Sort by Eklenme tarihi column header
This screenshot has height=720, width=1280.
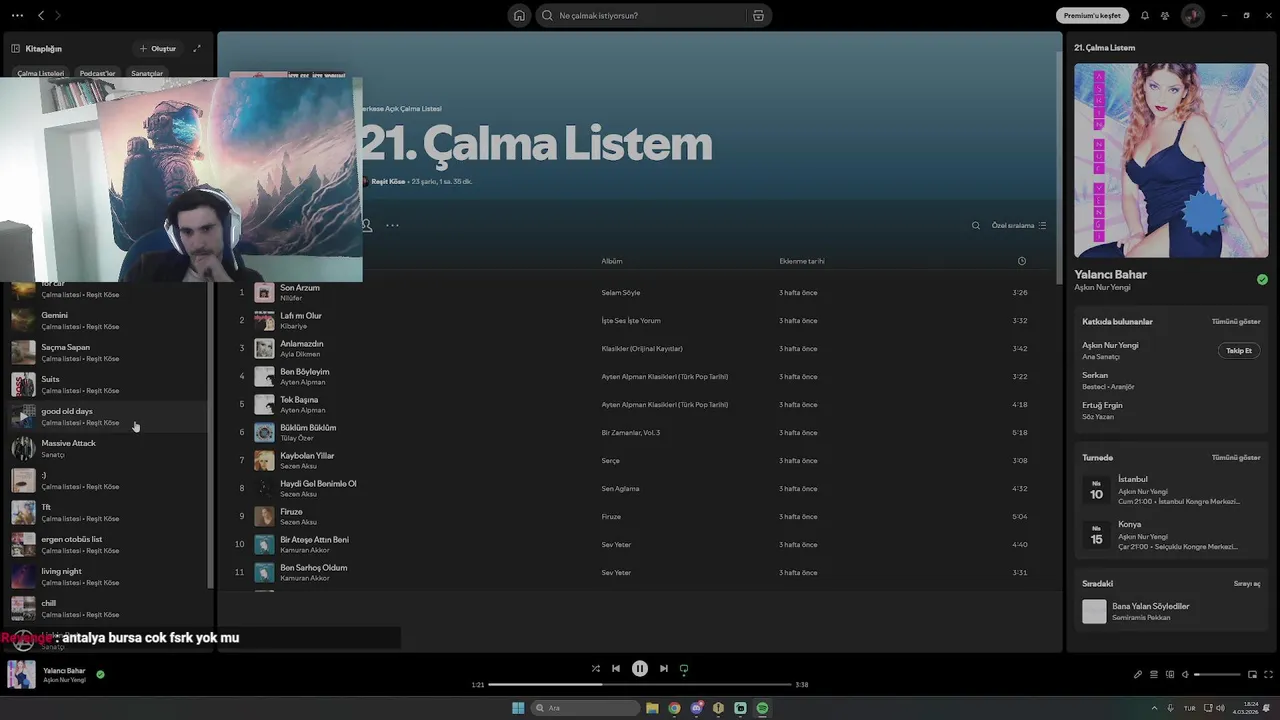point(802,261)
